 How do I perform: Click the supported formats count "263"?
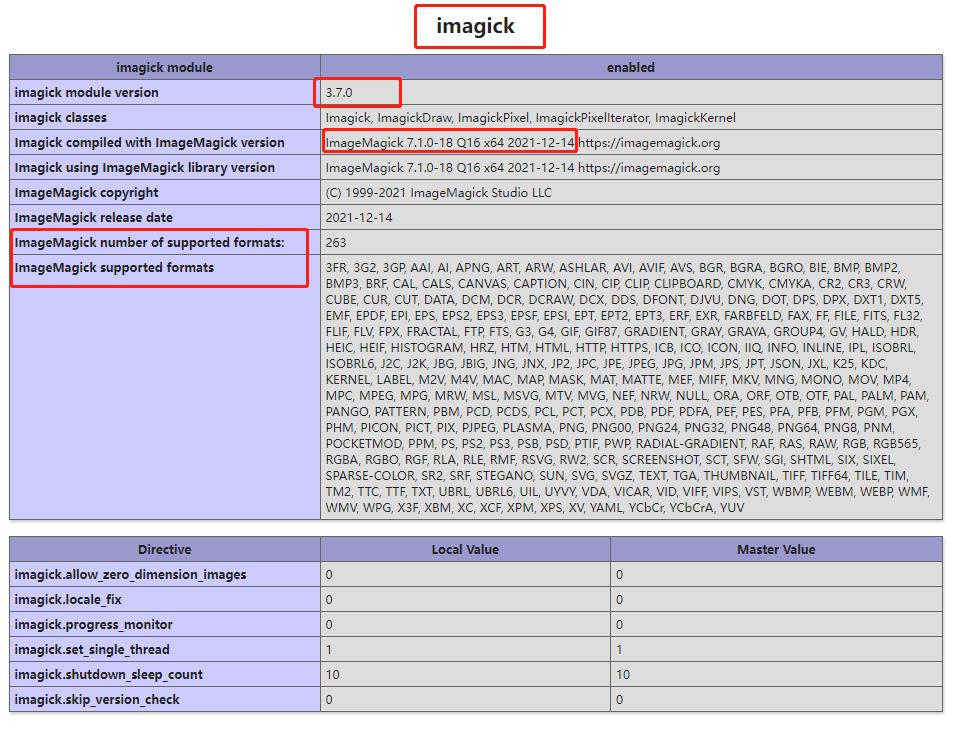pos(336,242)
